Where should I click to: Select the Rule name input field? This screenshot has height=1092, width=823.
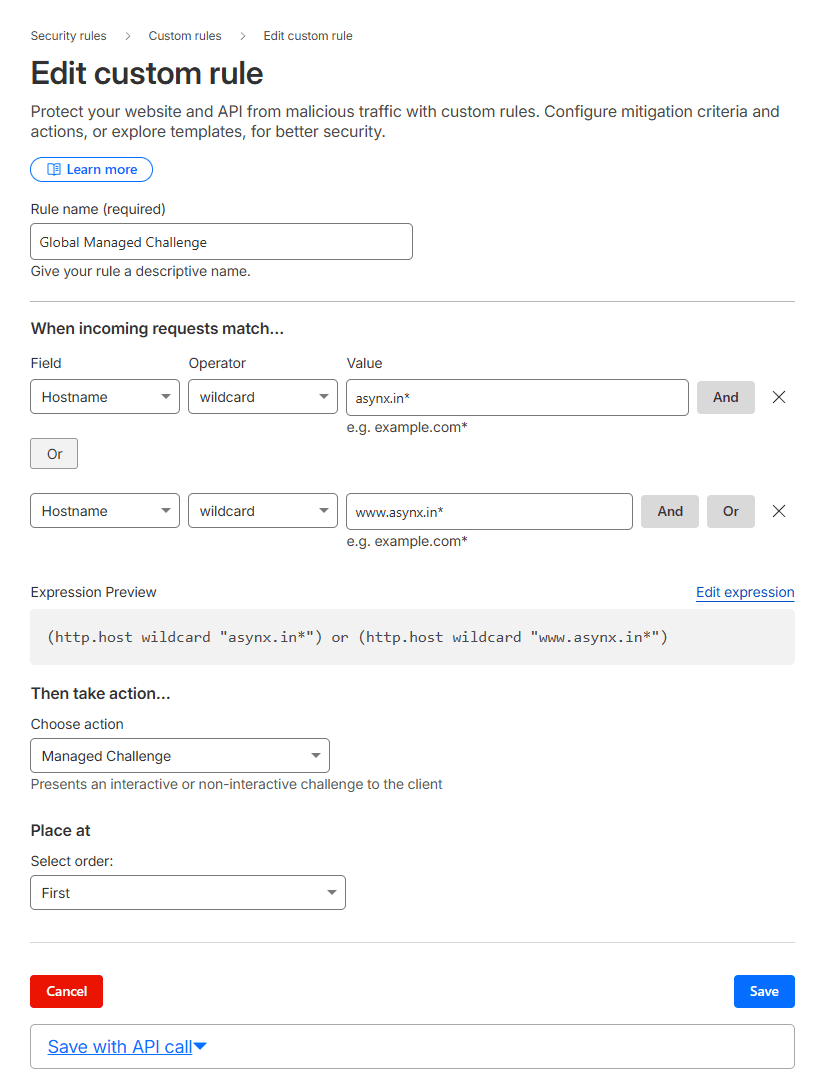click(221, 241)
